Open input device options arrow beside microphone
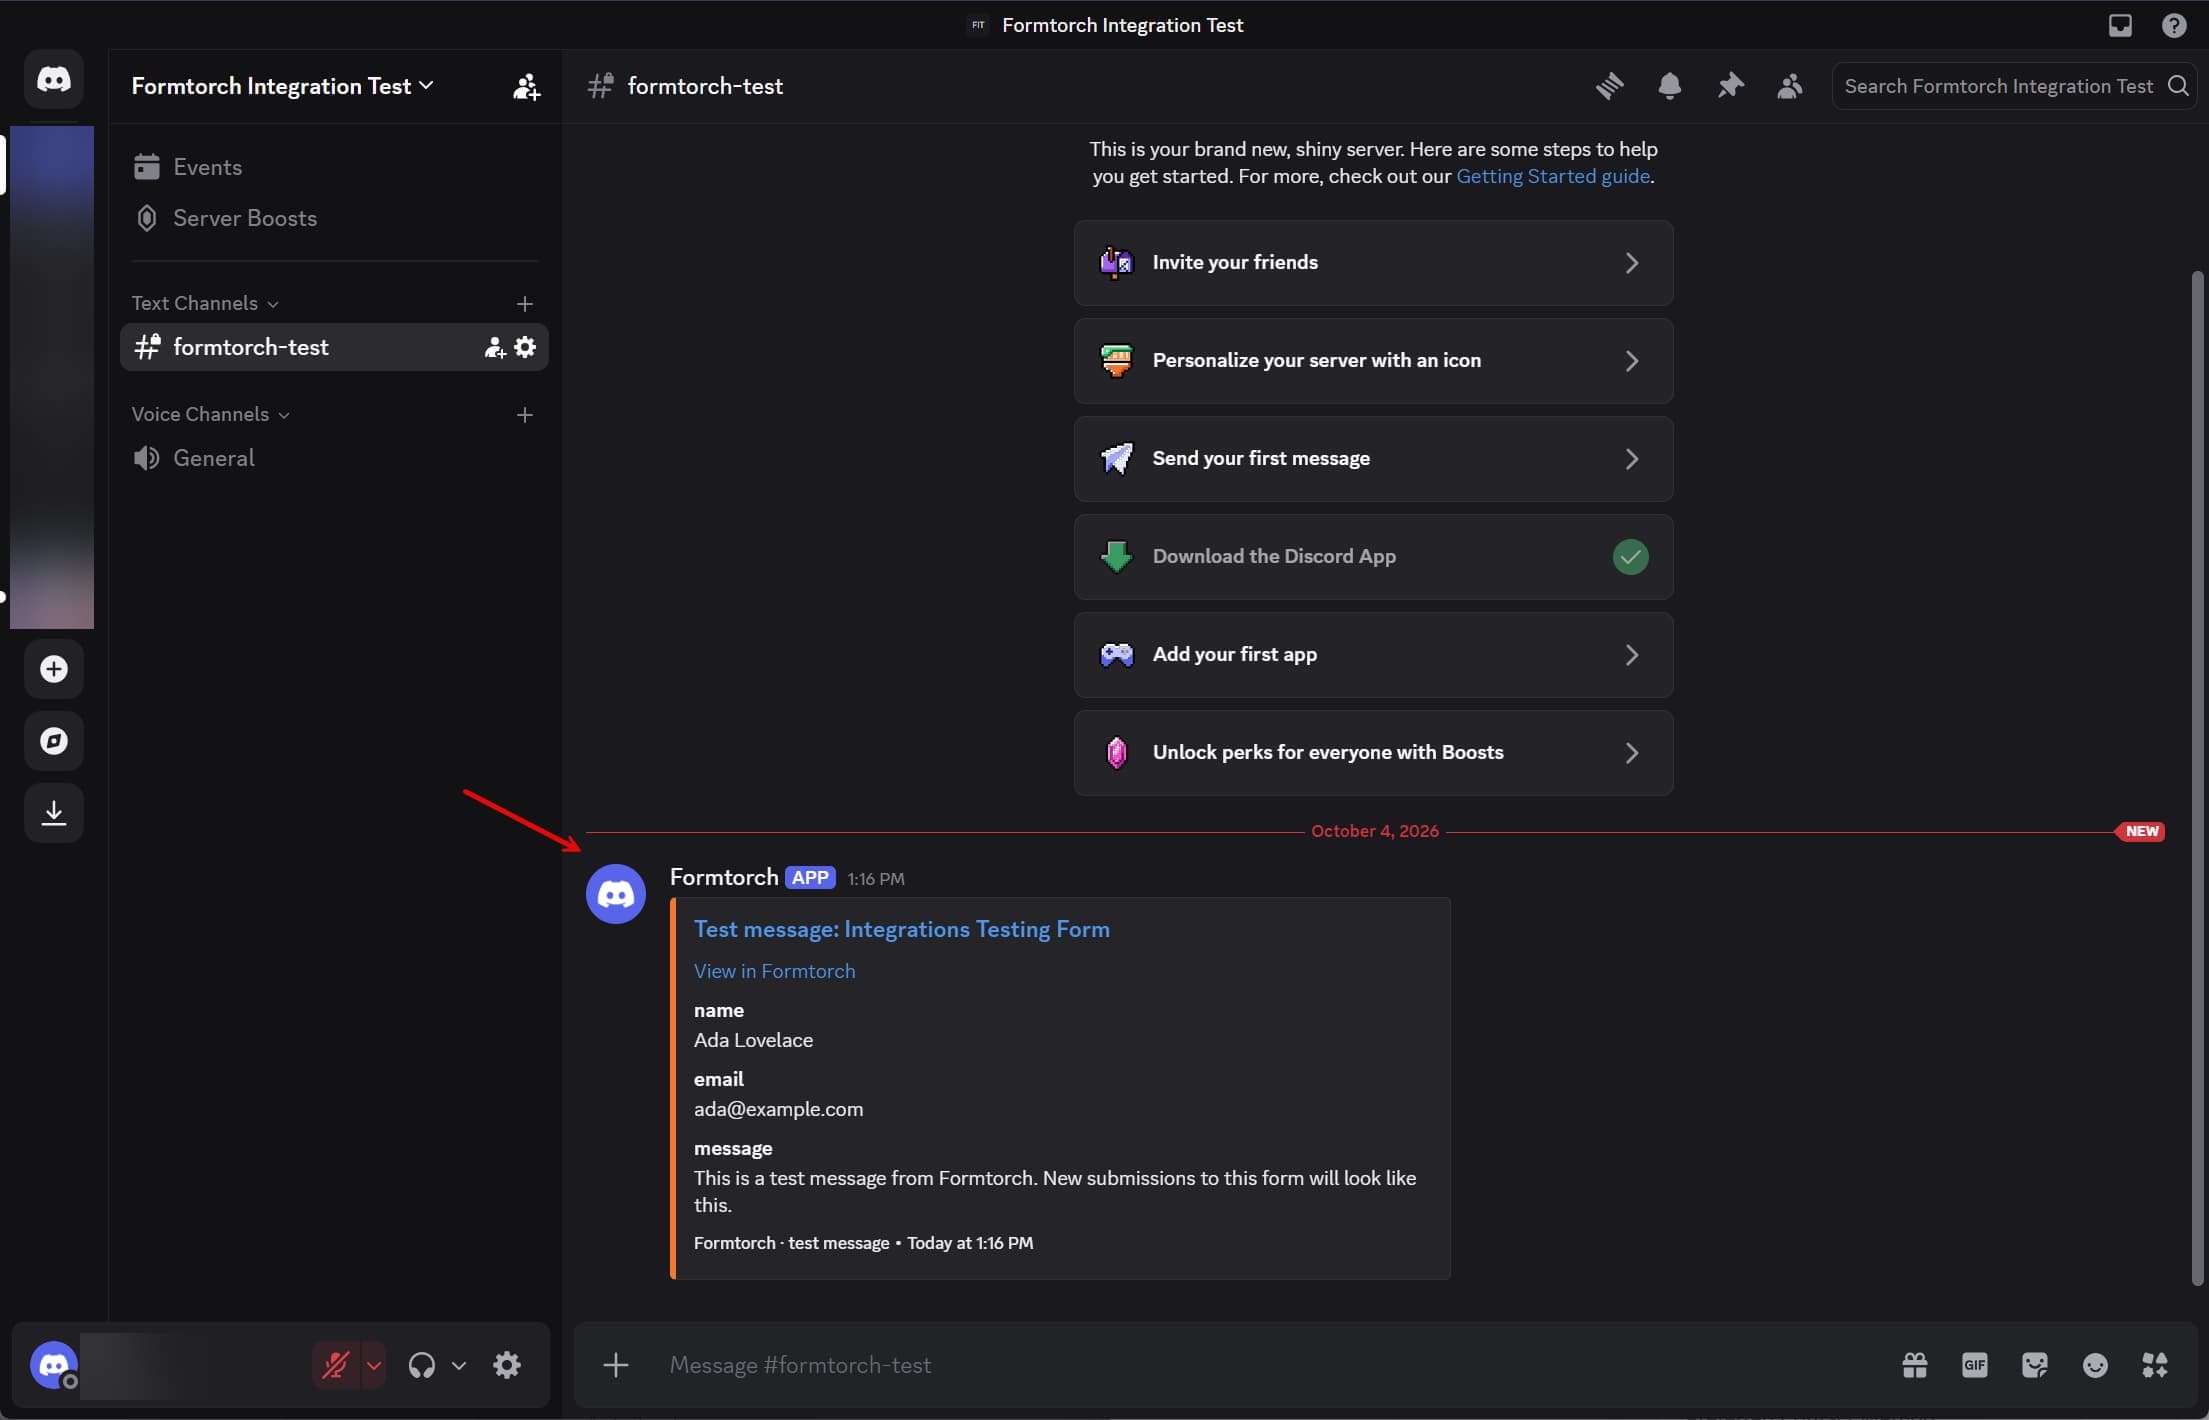 coord(374,1365)
